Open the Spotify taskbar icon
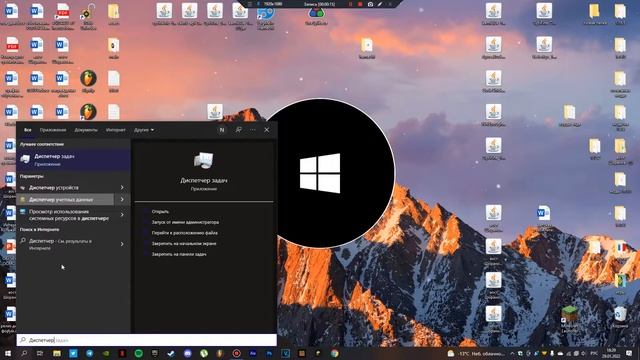The image size is (640, 360). click(138, 353)
